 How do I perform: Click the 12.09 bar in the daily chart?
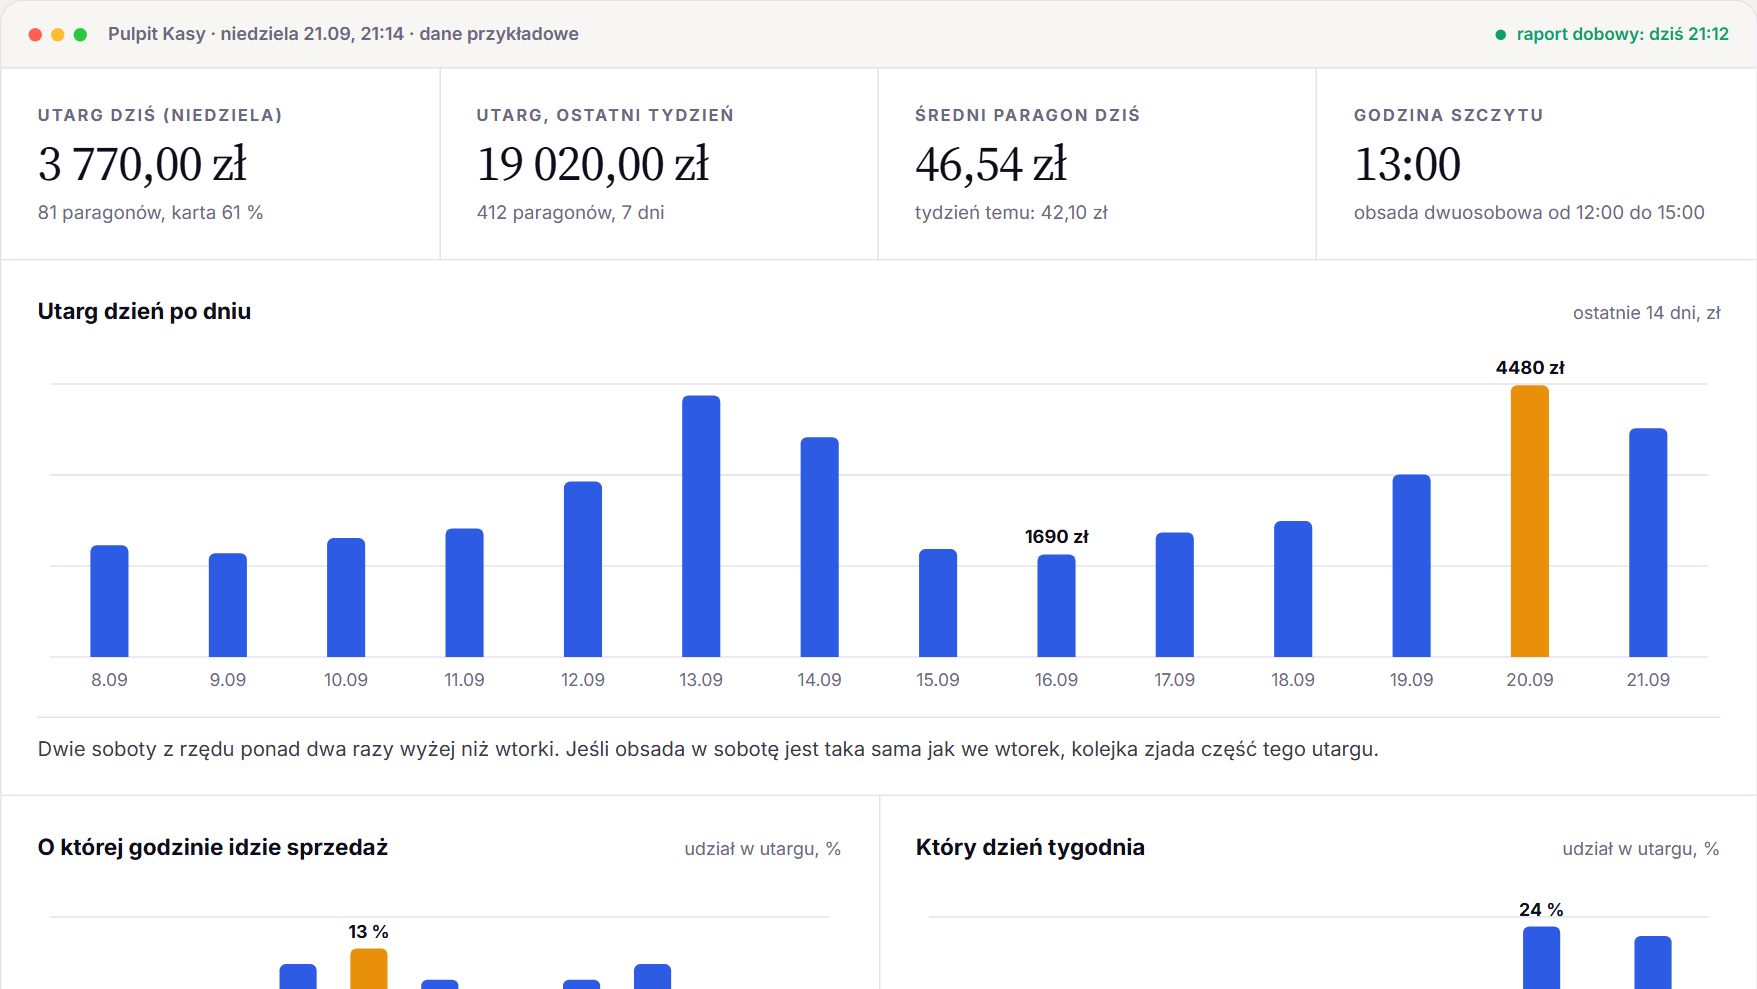tap(583, 569)
